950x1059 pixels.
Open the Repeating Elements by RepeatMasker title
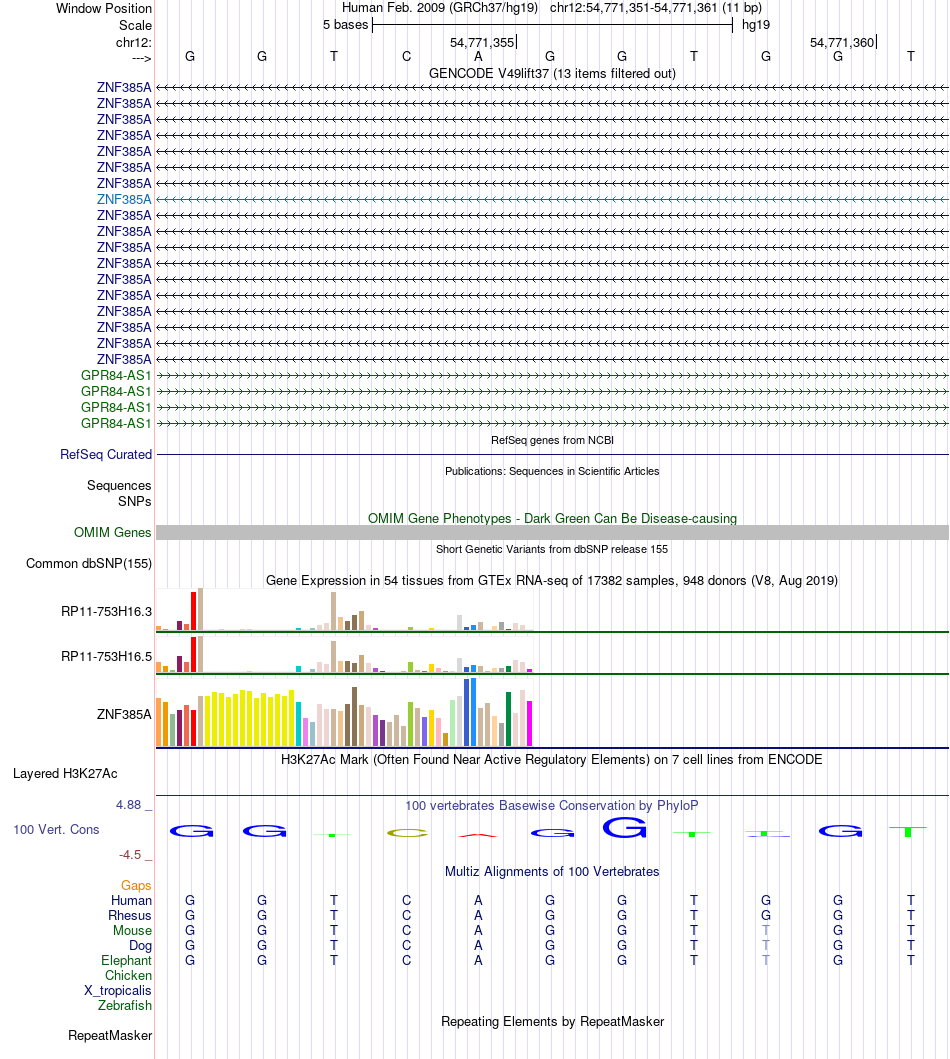point(552,1022)
